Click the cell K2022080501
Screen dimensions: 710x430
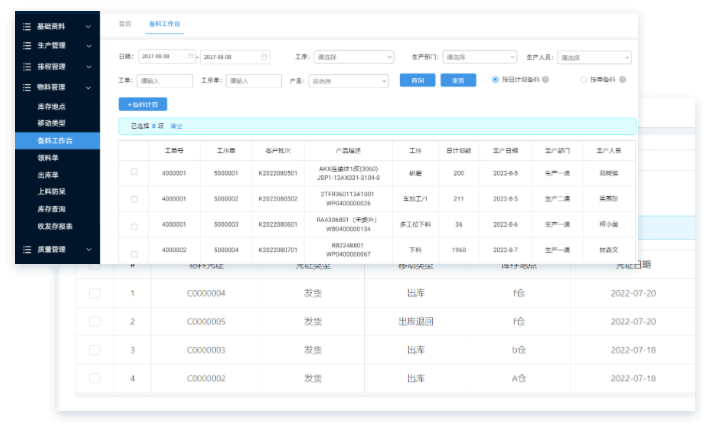278,173
